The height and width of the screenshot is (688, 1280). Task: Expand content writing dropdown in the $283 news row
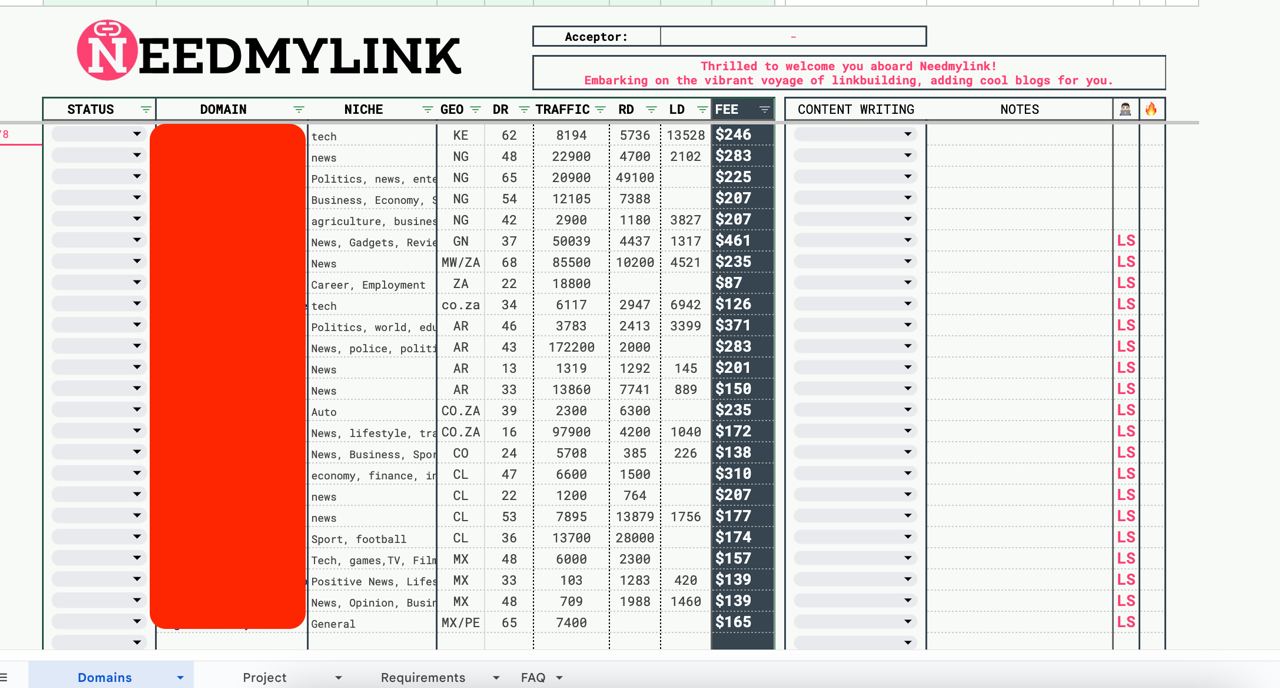[x=908, y=155]
